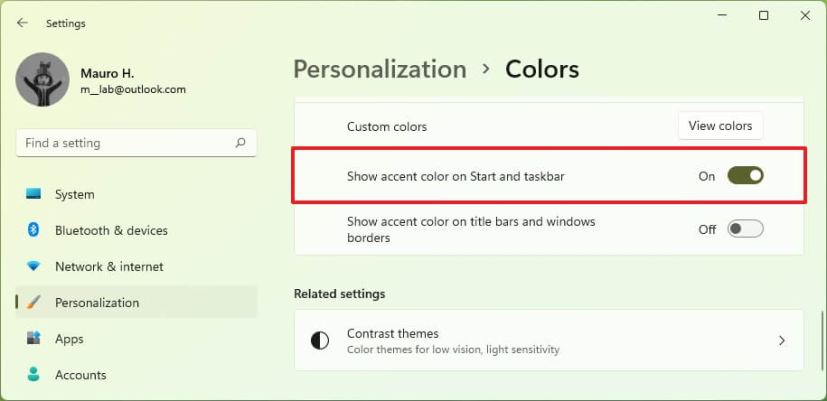Viewport: 827px width, 401px height.
Task: Open the Network & internet section
Action: (x=109, y=266)
